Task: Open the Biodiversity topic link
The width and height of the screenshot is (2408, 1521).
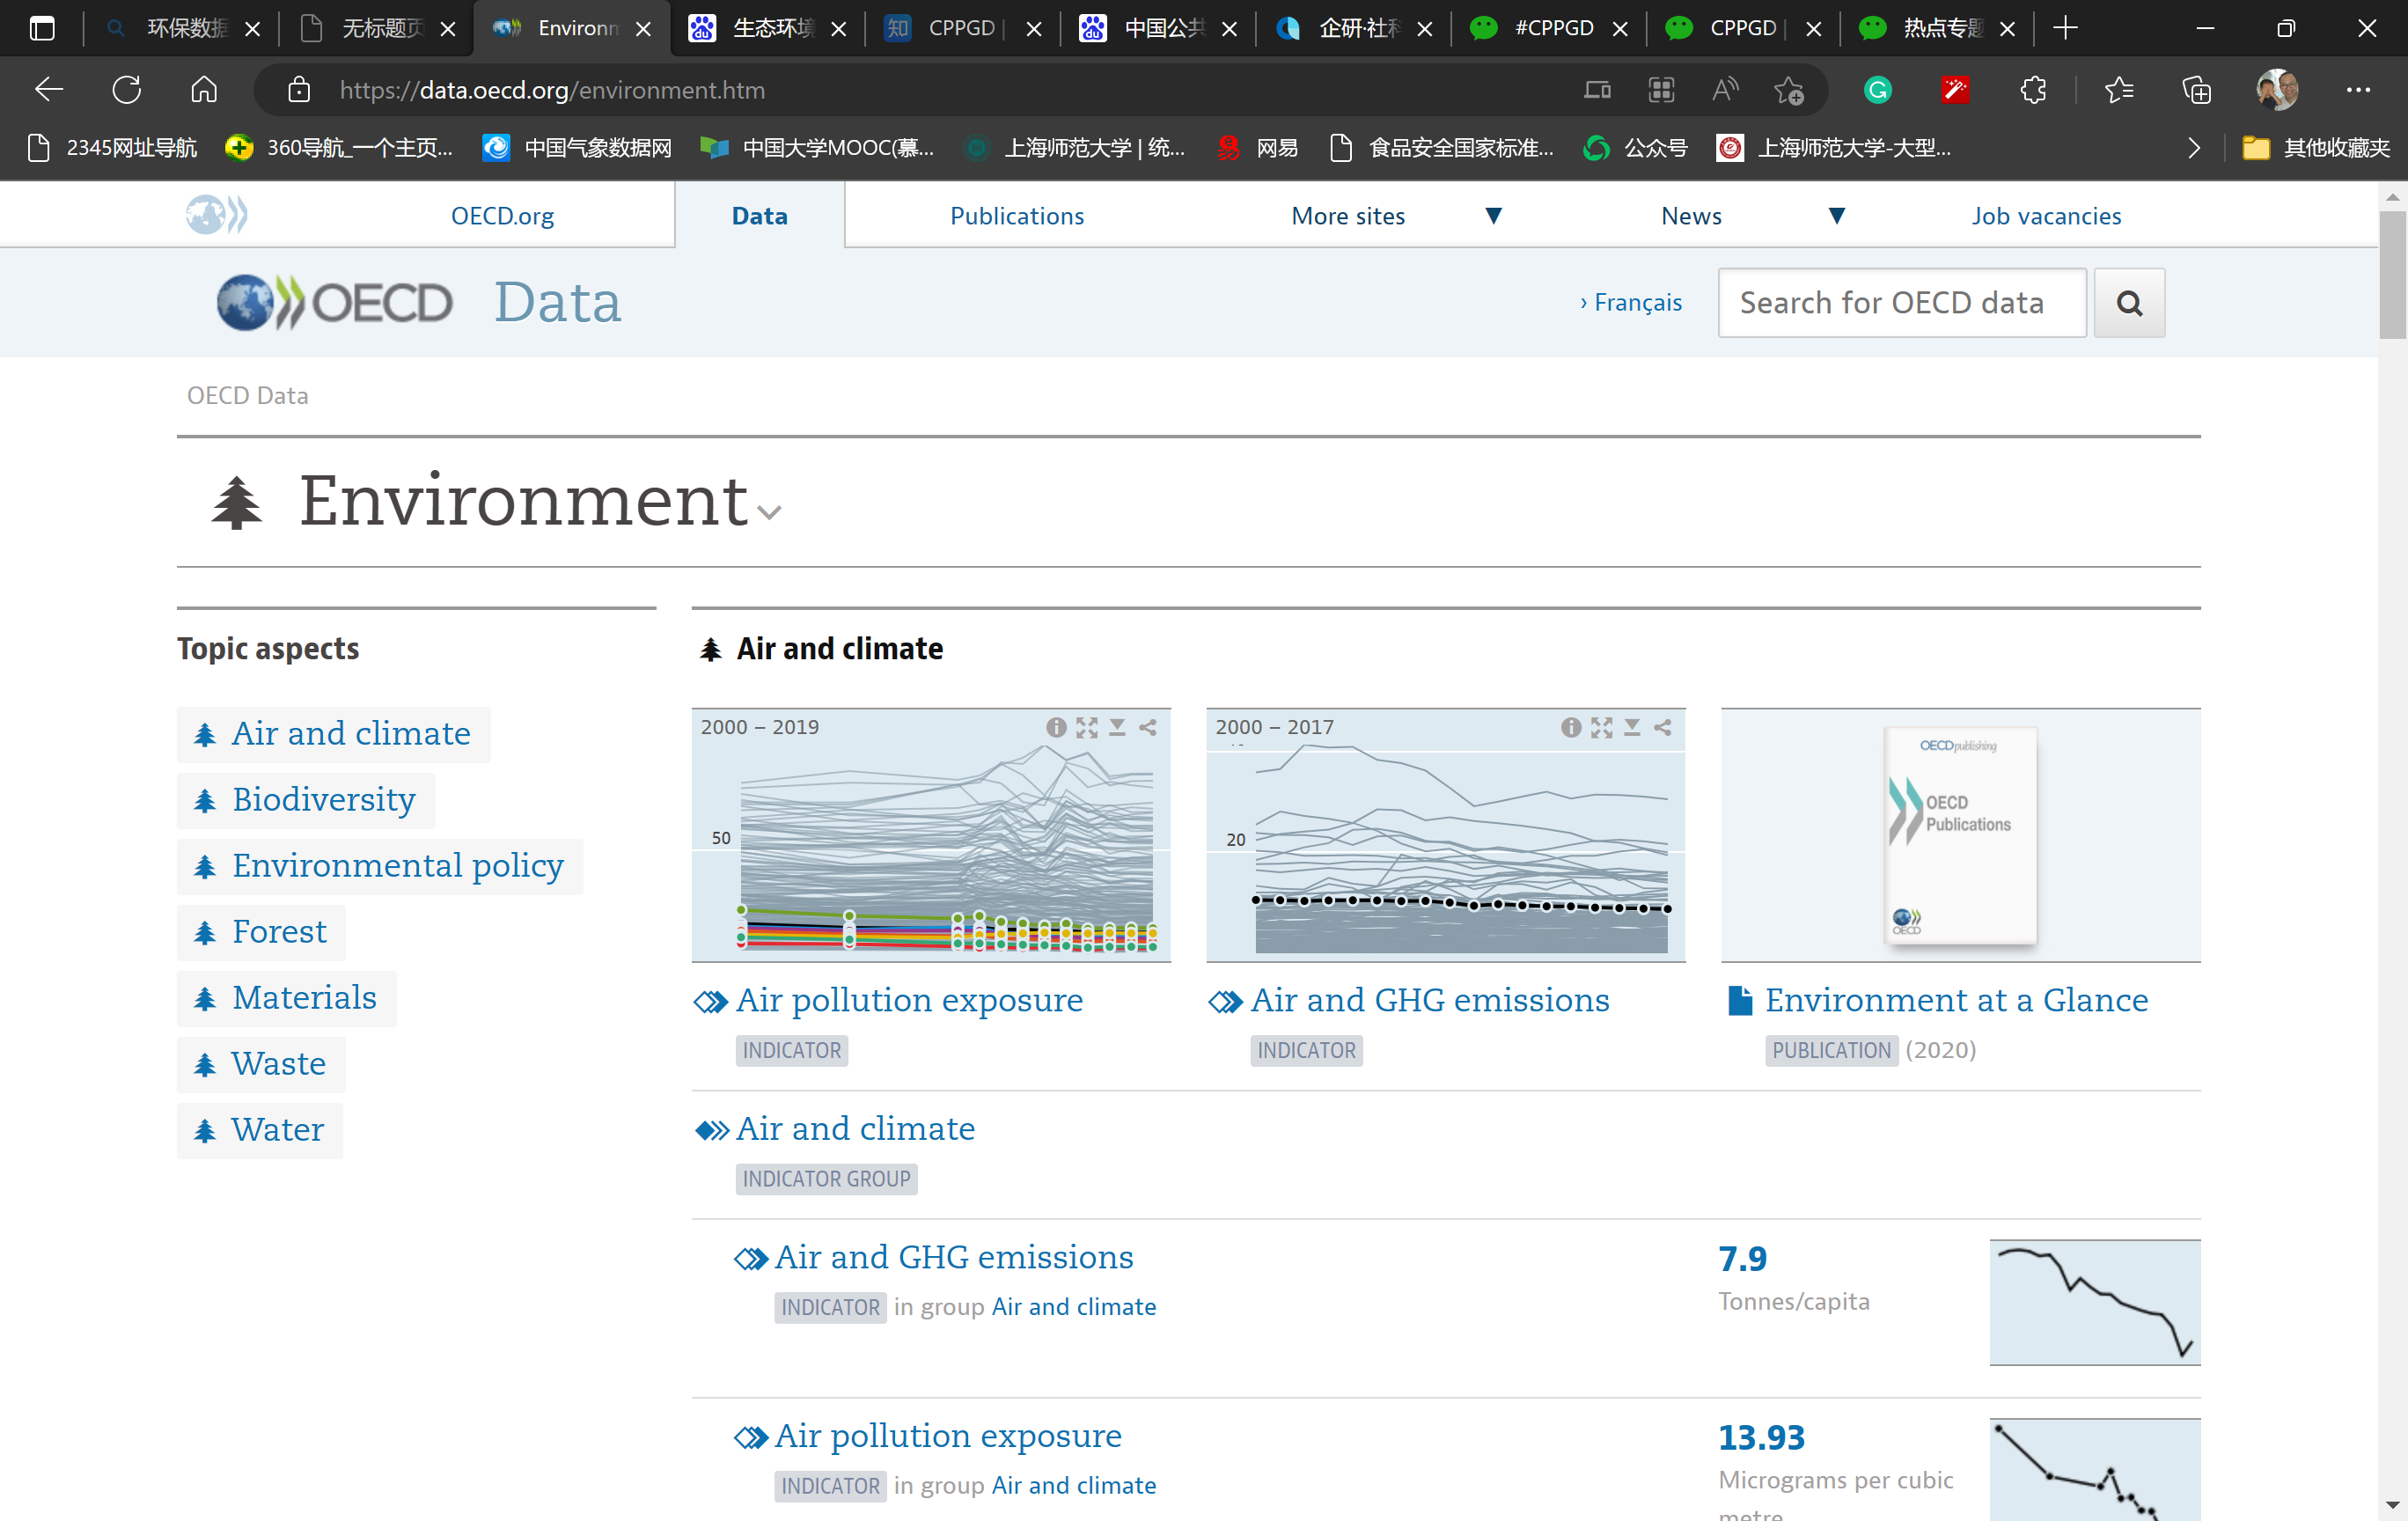Action: (323, 800)
